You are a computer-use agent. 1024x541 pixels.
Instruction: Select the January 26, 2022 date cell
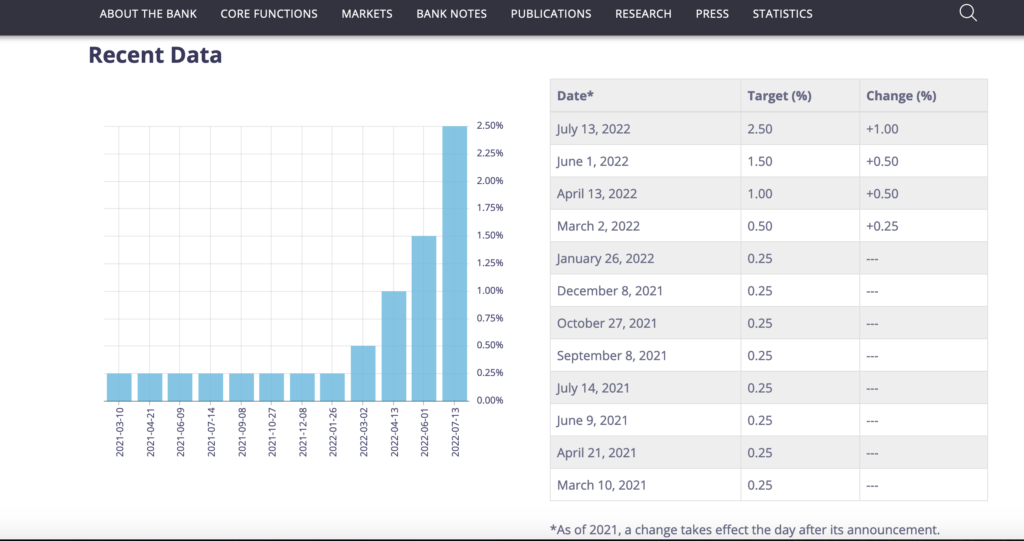pyautogui.click(x=645, y=258)
